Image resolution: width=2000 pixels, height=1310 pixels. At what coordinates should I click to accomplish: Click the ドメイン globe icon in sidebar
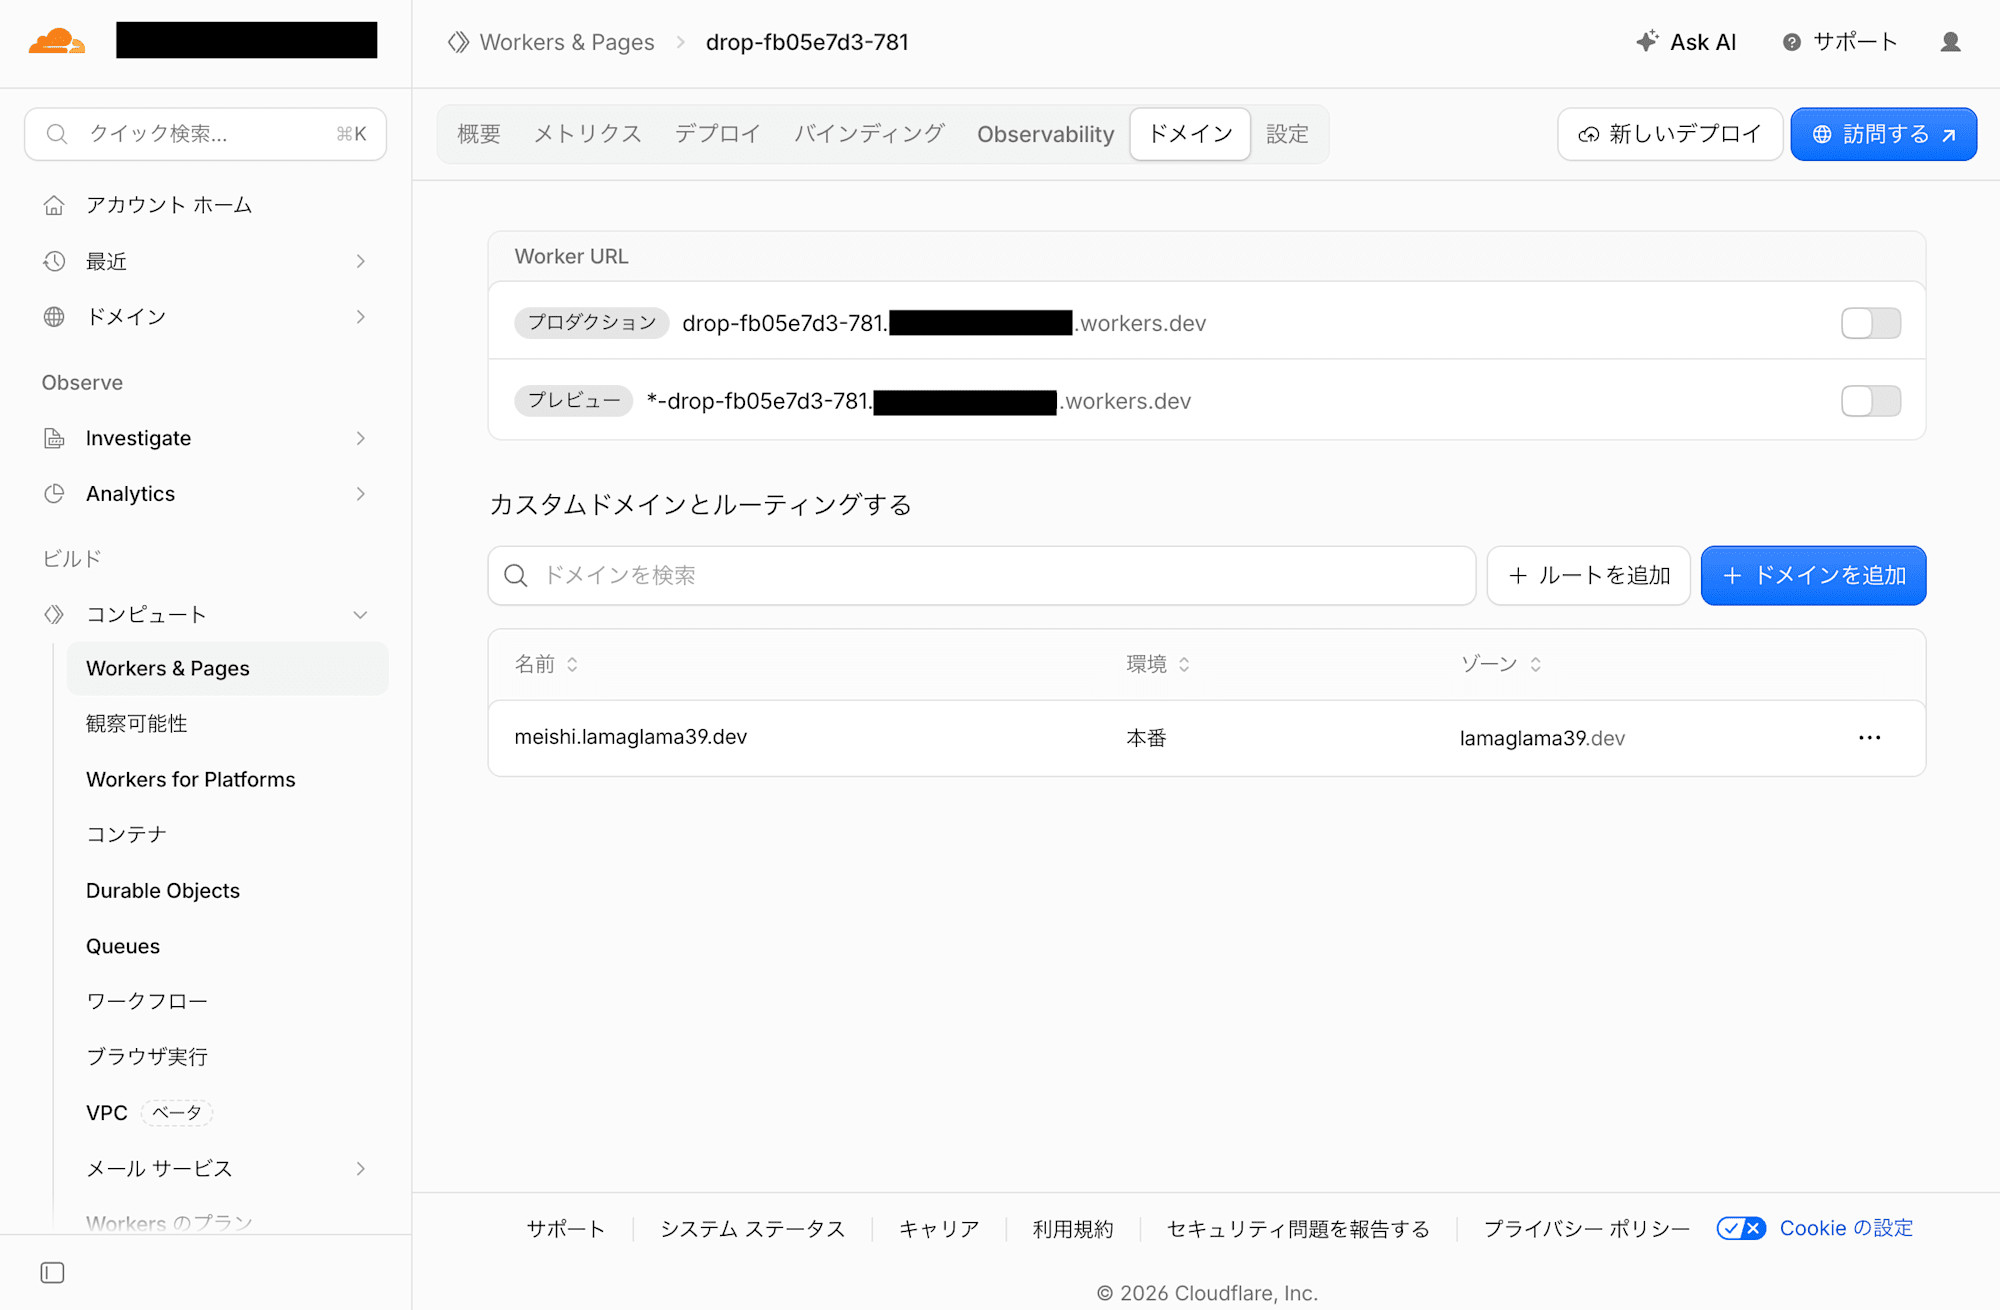(x=54, y=317)
